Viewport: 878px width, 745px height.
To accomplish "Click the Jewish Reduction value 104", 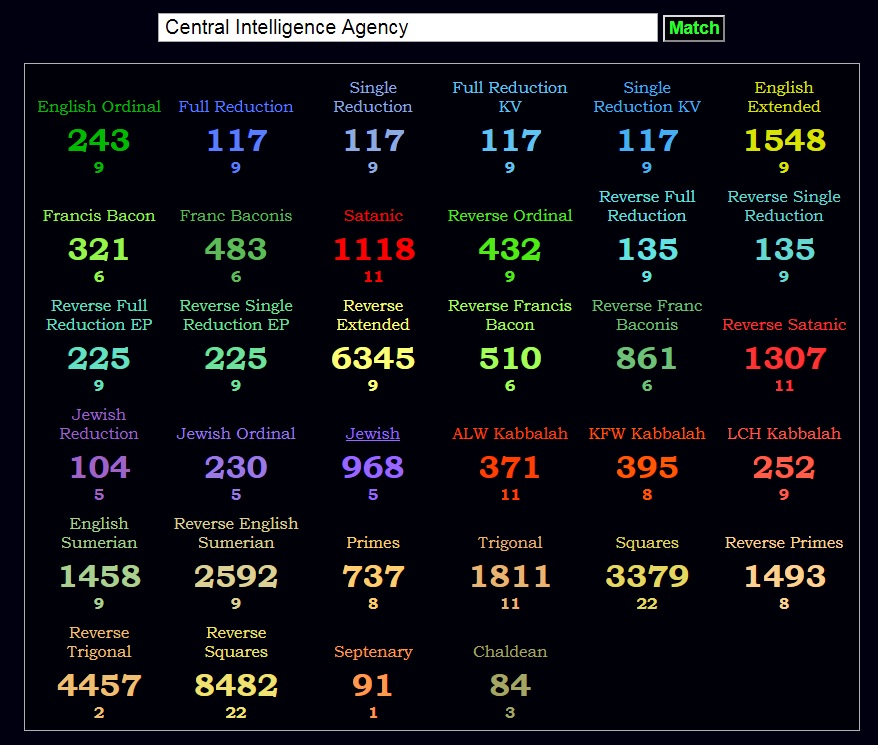I will coord(100,467).
